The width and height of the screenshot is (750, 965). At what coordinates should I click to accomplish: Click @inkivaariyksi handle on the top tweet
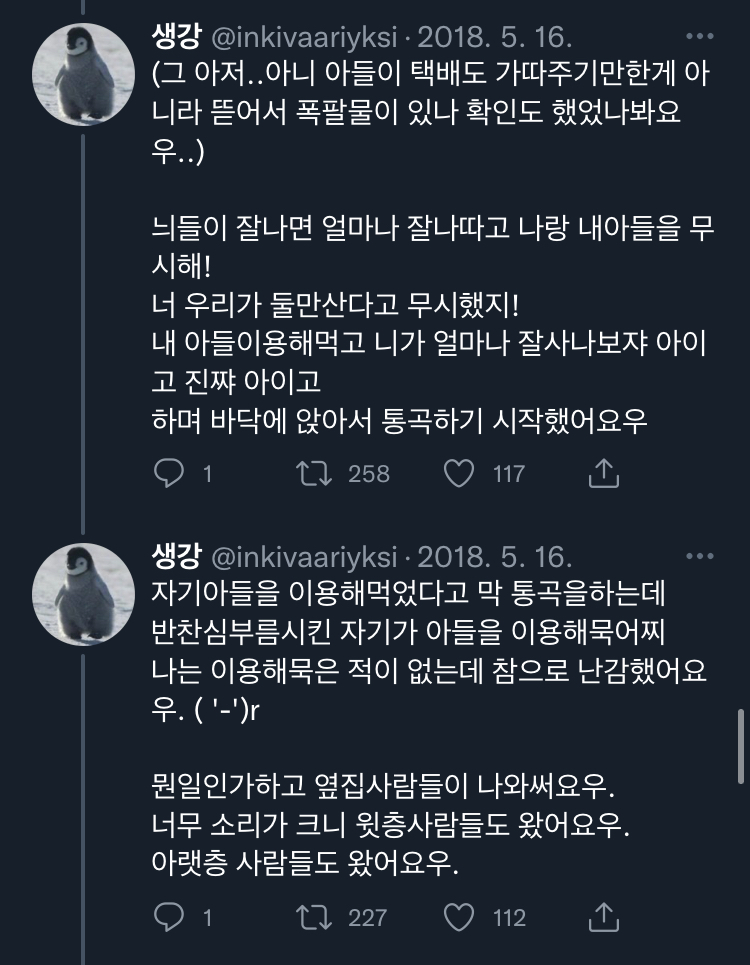(x=304, y=39)
